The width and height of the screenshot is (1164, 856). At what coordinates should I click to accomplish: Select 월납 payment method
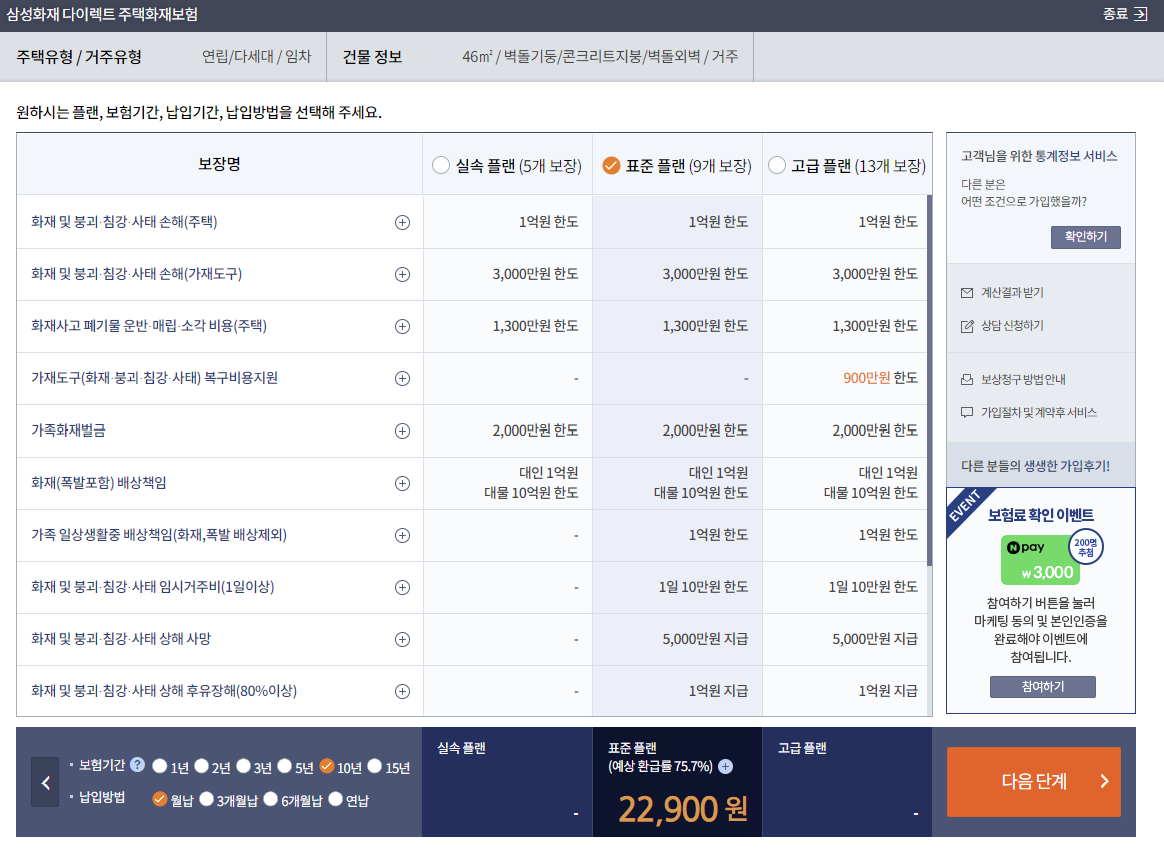(x=160, y=799)
